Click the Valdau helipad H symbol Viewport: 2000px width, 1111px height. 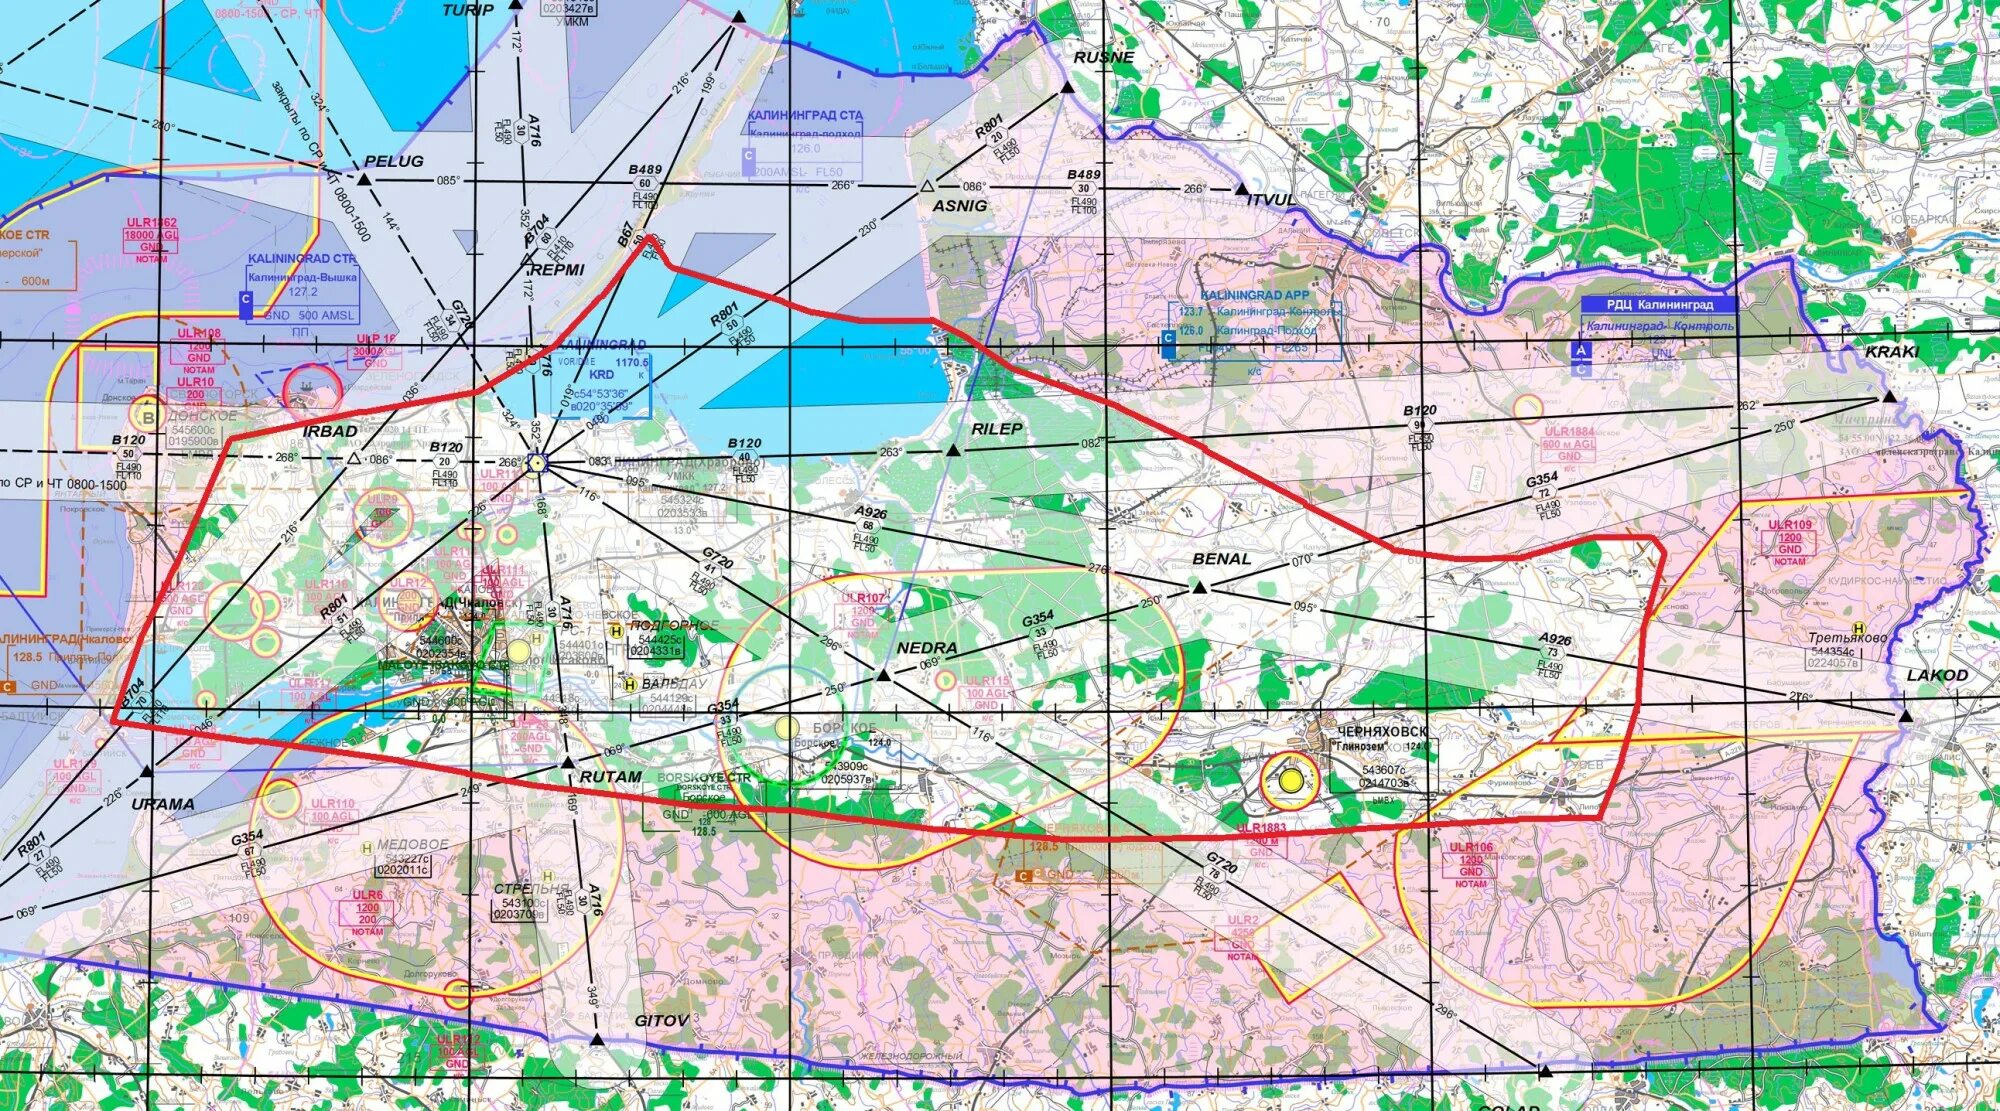(x=630, y=685)
